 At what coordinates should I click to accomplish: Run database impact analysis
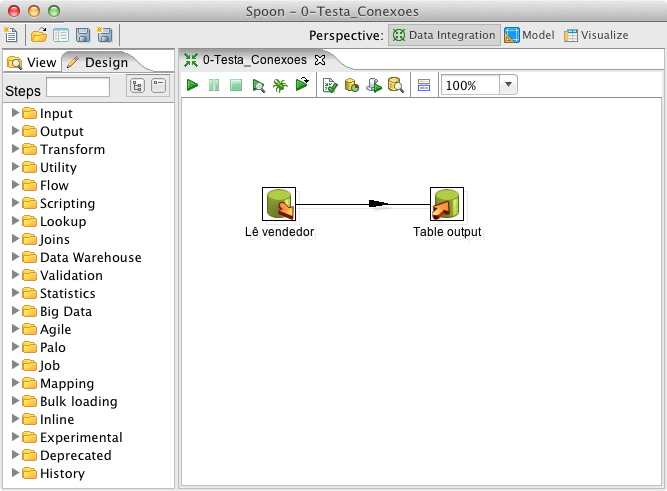pos(352,85)
